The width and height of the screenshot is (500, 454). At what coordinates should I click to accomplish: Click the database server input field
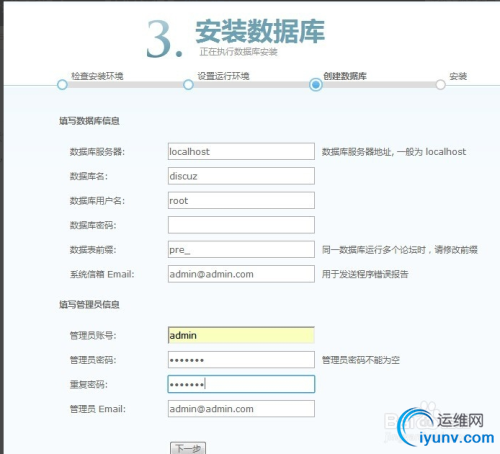point(241,151)
